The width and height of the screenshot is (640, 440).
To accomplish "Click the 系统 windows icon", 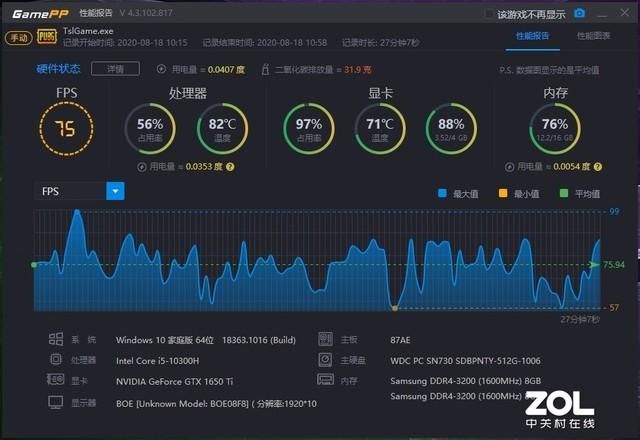I will 56,339.
